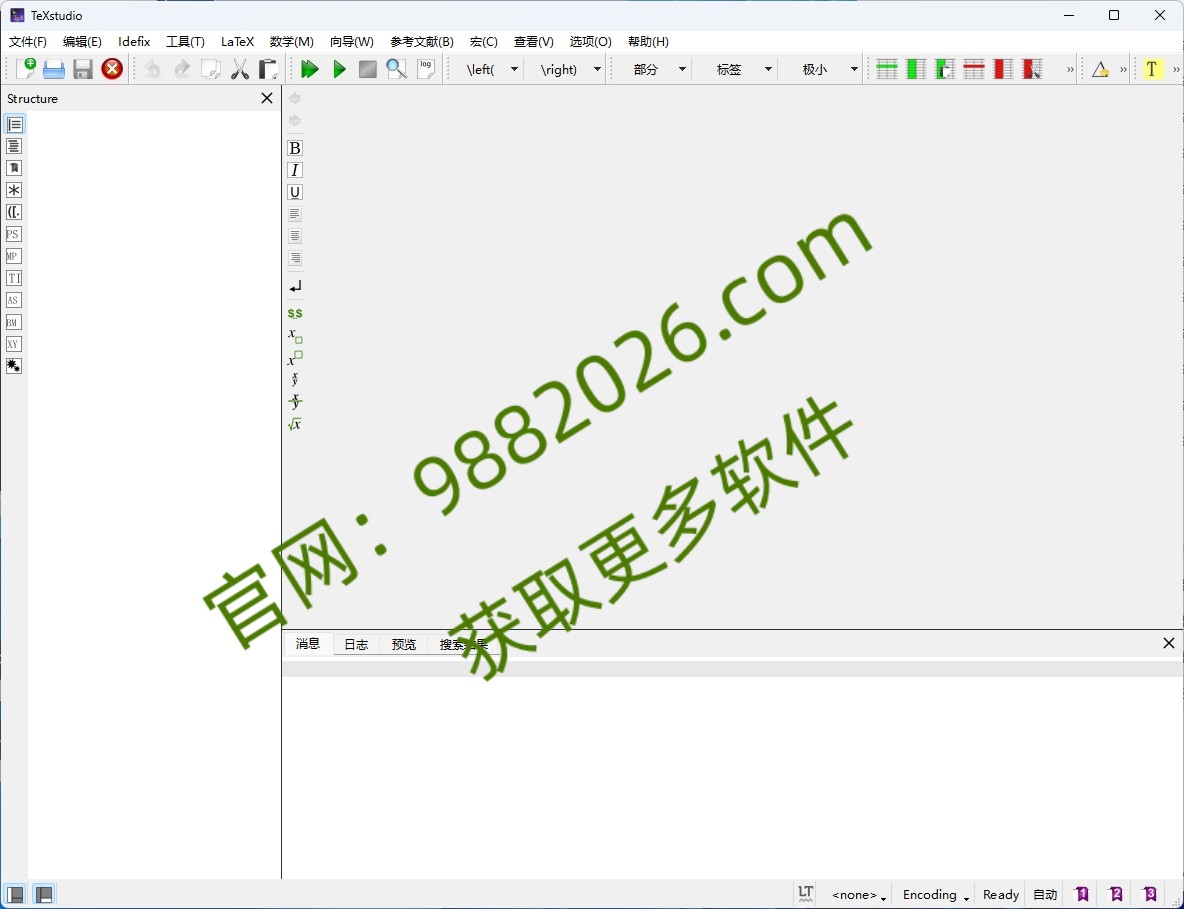This screenshot has width=1184, height=909.
Task: Expand hidden table toolbar items chevron
Action: [x=1069, y=69]
